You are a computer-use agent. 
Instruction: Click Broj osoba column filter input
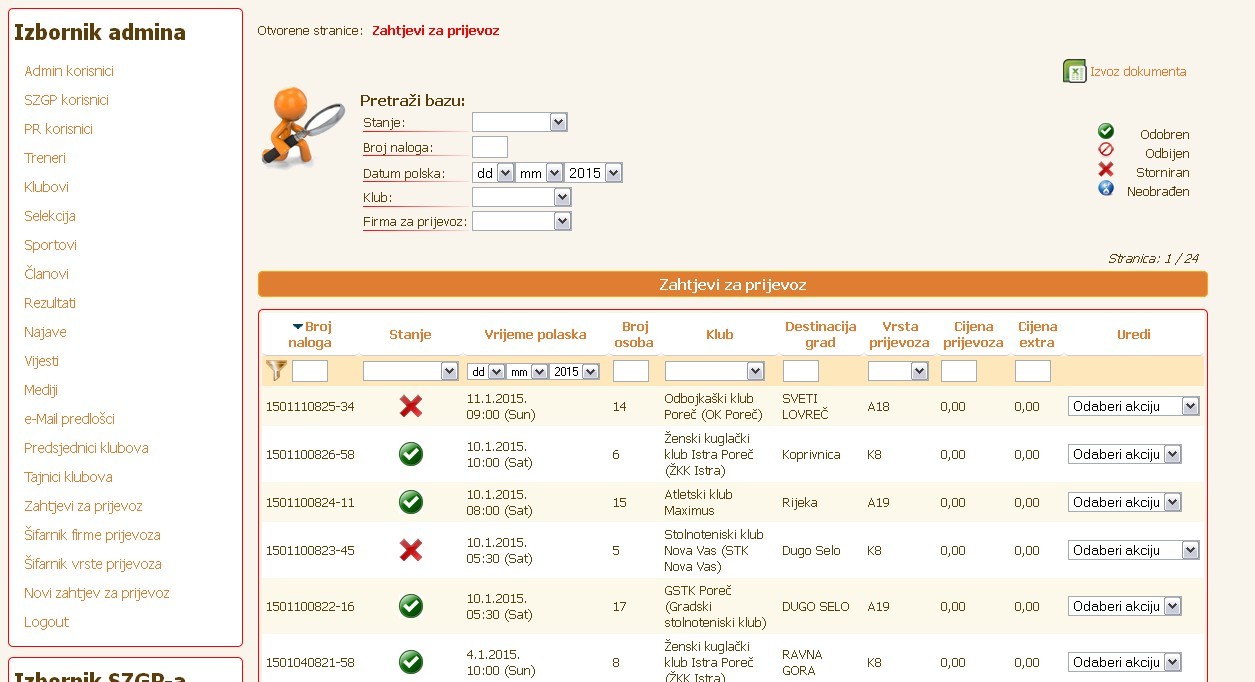(x=631, y=371)
